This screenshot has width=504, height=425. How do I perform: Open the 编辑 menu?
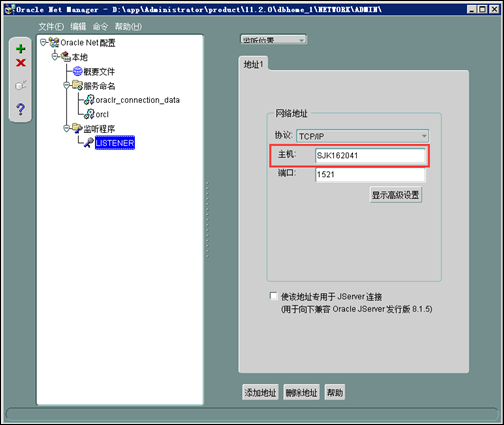pyautogui.click(x=78, y=26)
